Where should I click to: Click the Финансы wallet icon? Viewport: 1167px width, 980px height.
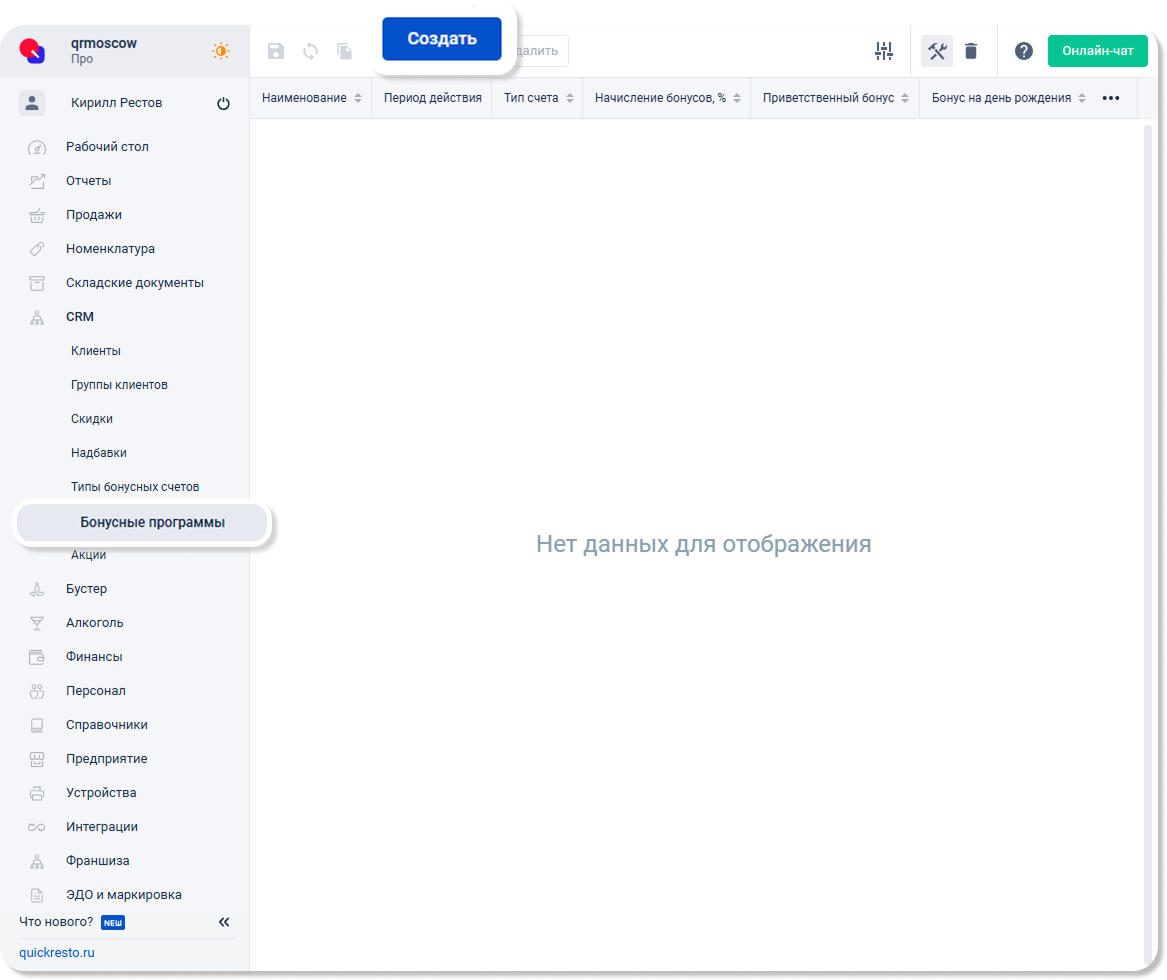click(36, 657)
